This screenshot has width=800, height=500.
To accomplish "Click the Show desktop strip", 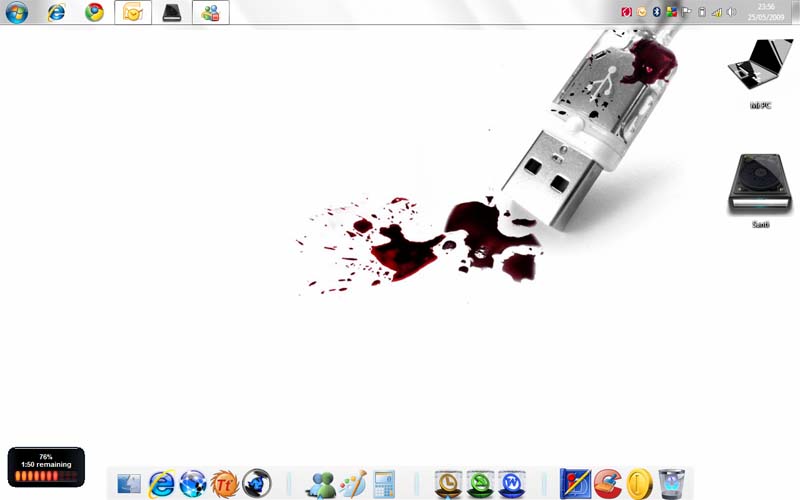I will [x=795, y=12].
